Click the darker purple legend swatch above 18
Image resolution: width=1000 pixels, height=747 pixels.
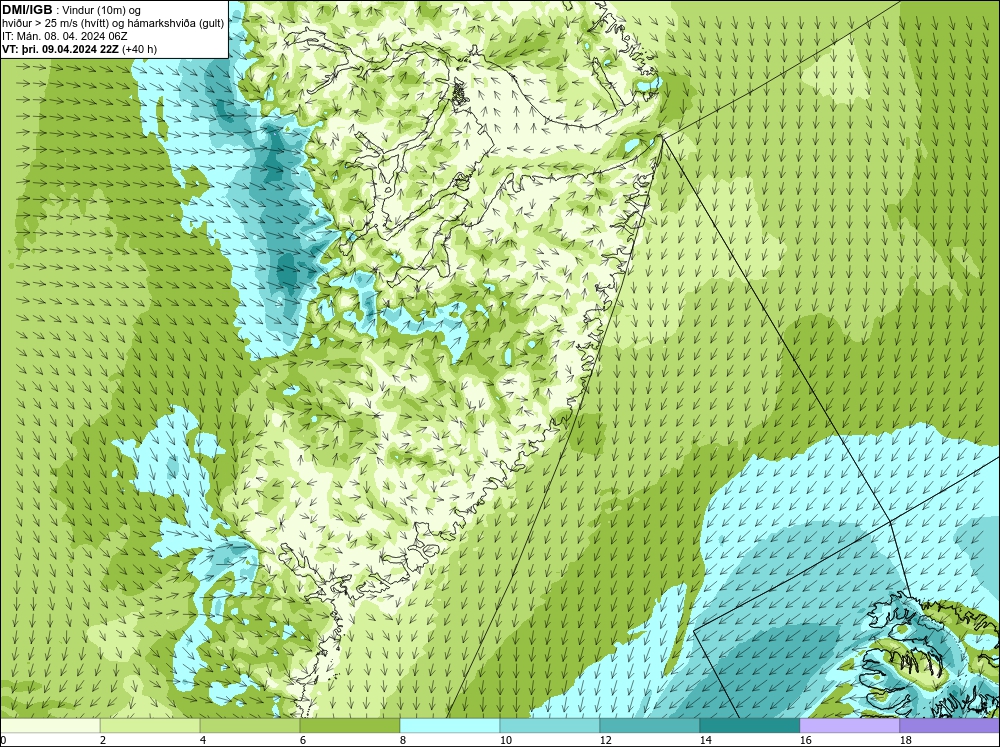(x=950, y=725)
